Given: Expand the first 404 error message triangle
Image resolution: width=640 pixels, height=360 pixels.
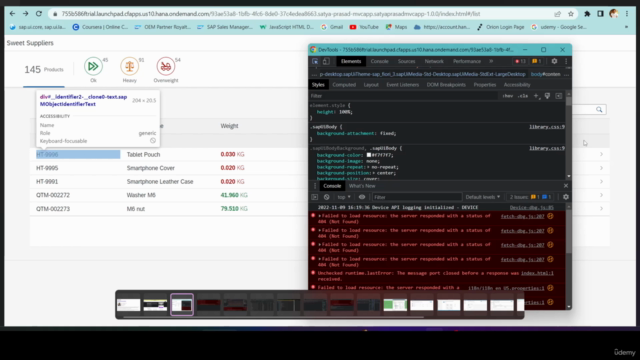Looking at the screenshot, I should pos(320,216).
